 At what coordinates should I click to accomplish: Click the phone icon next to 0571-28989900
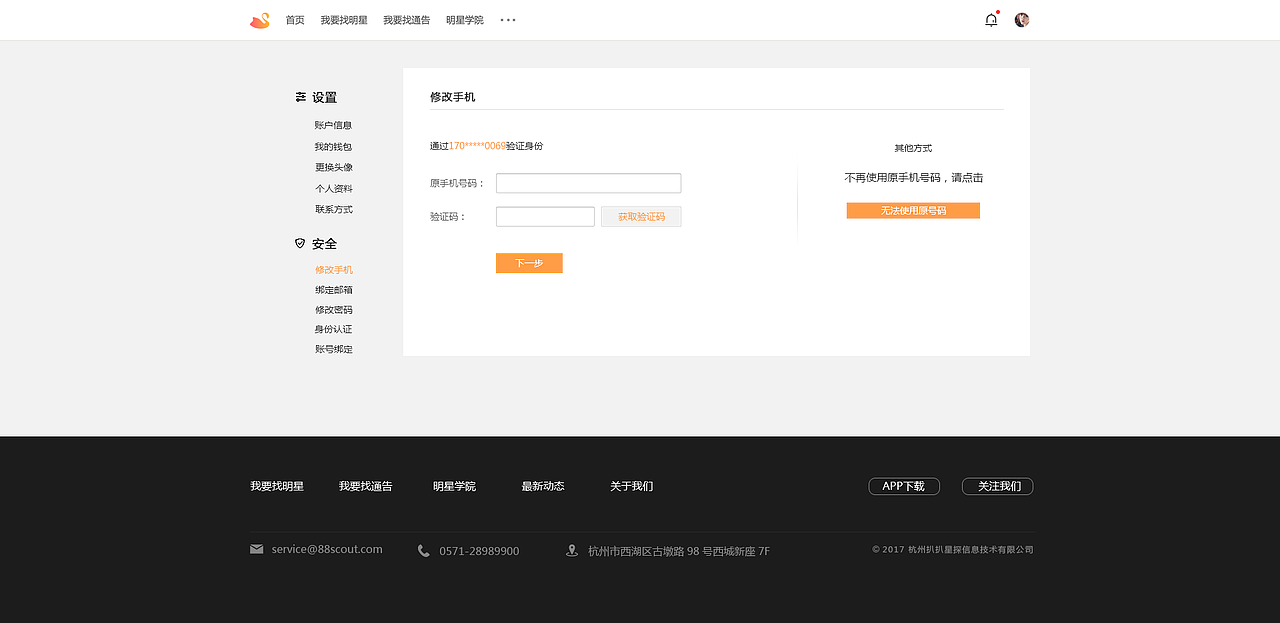pos(422,550)
